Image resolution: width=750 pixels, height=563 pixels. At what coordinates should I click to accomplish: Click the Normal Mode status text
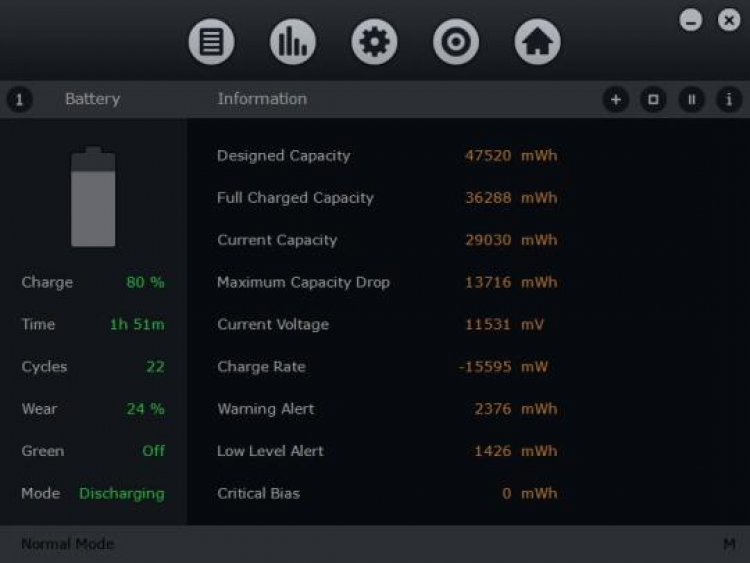click(x=68, y=544)
